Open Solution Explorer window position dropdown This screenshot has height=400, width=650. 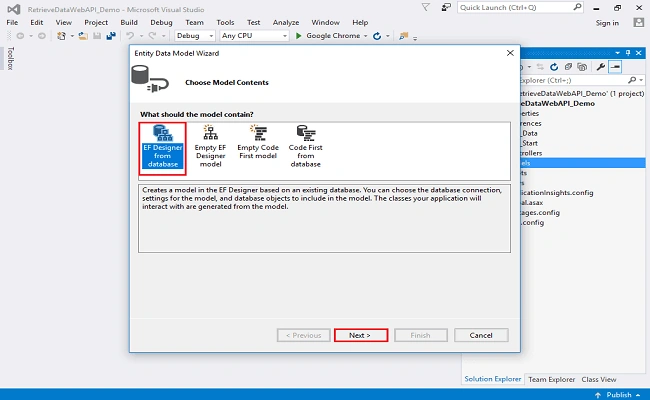pyautogui.click(x=617, y=53)
